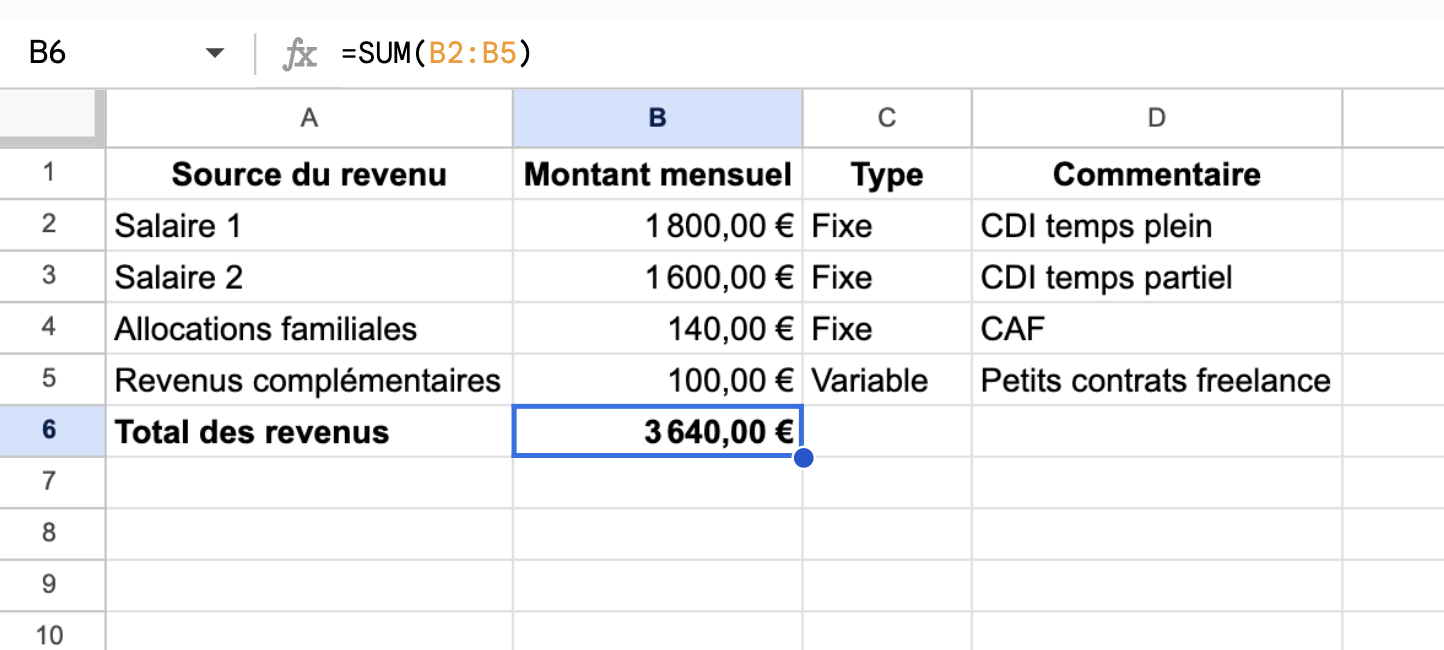Click the fx function icon

pos(299,54)
